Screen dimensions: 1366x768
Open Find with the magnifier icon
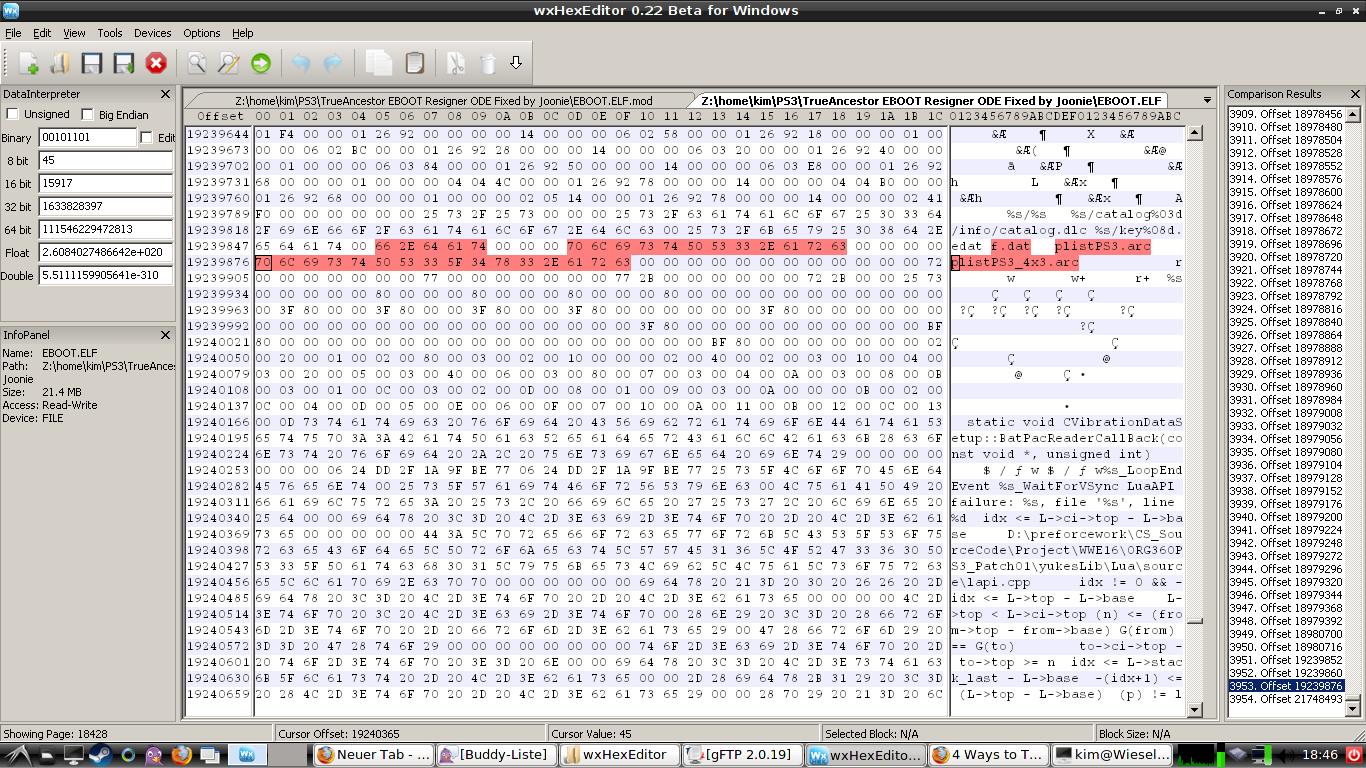(x=197, y=64)
